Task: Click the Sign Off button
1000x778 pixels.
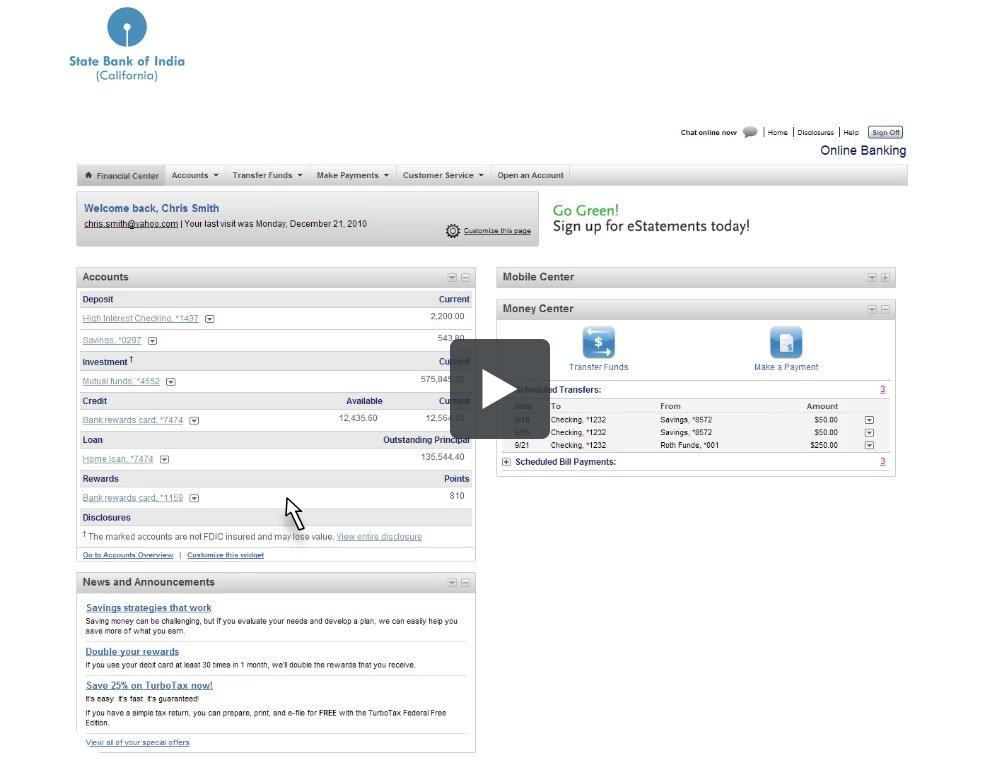Action: (885, 132)
